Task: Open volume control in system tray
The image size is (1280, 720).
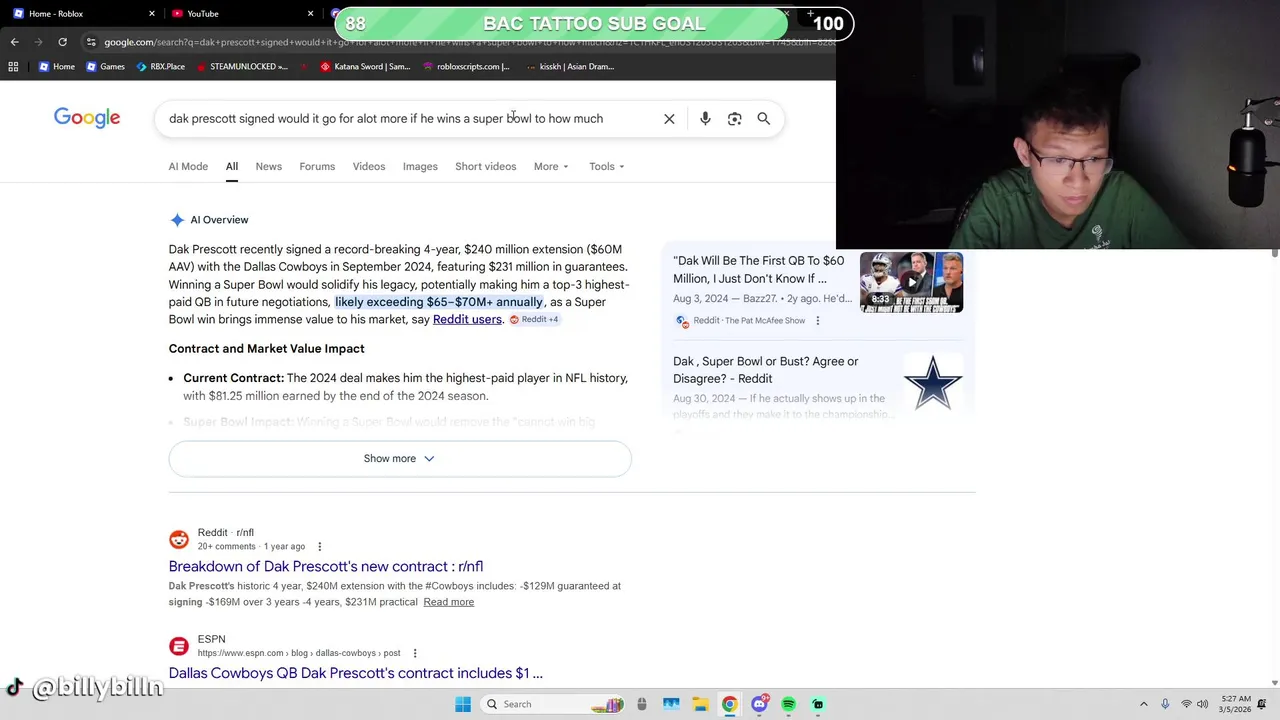Action: 1202,704
